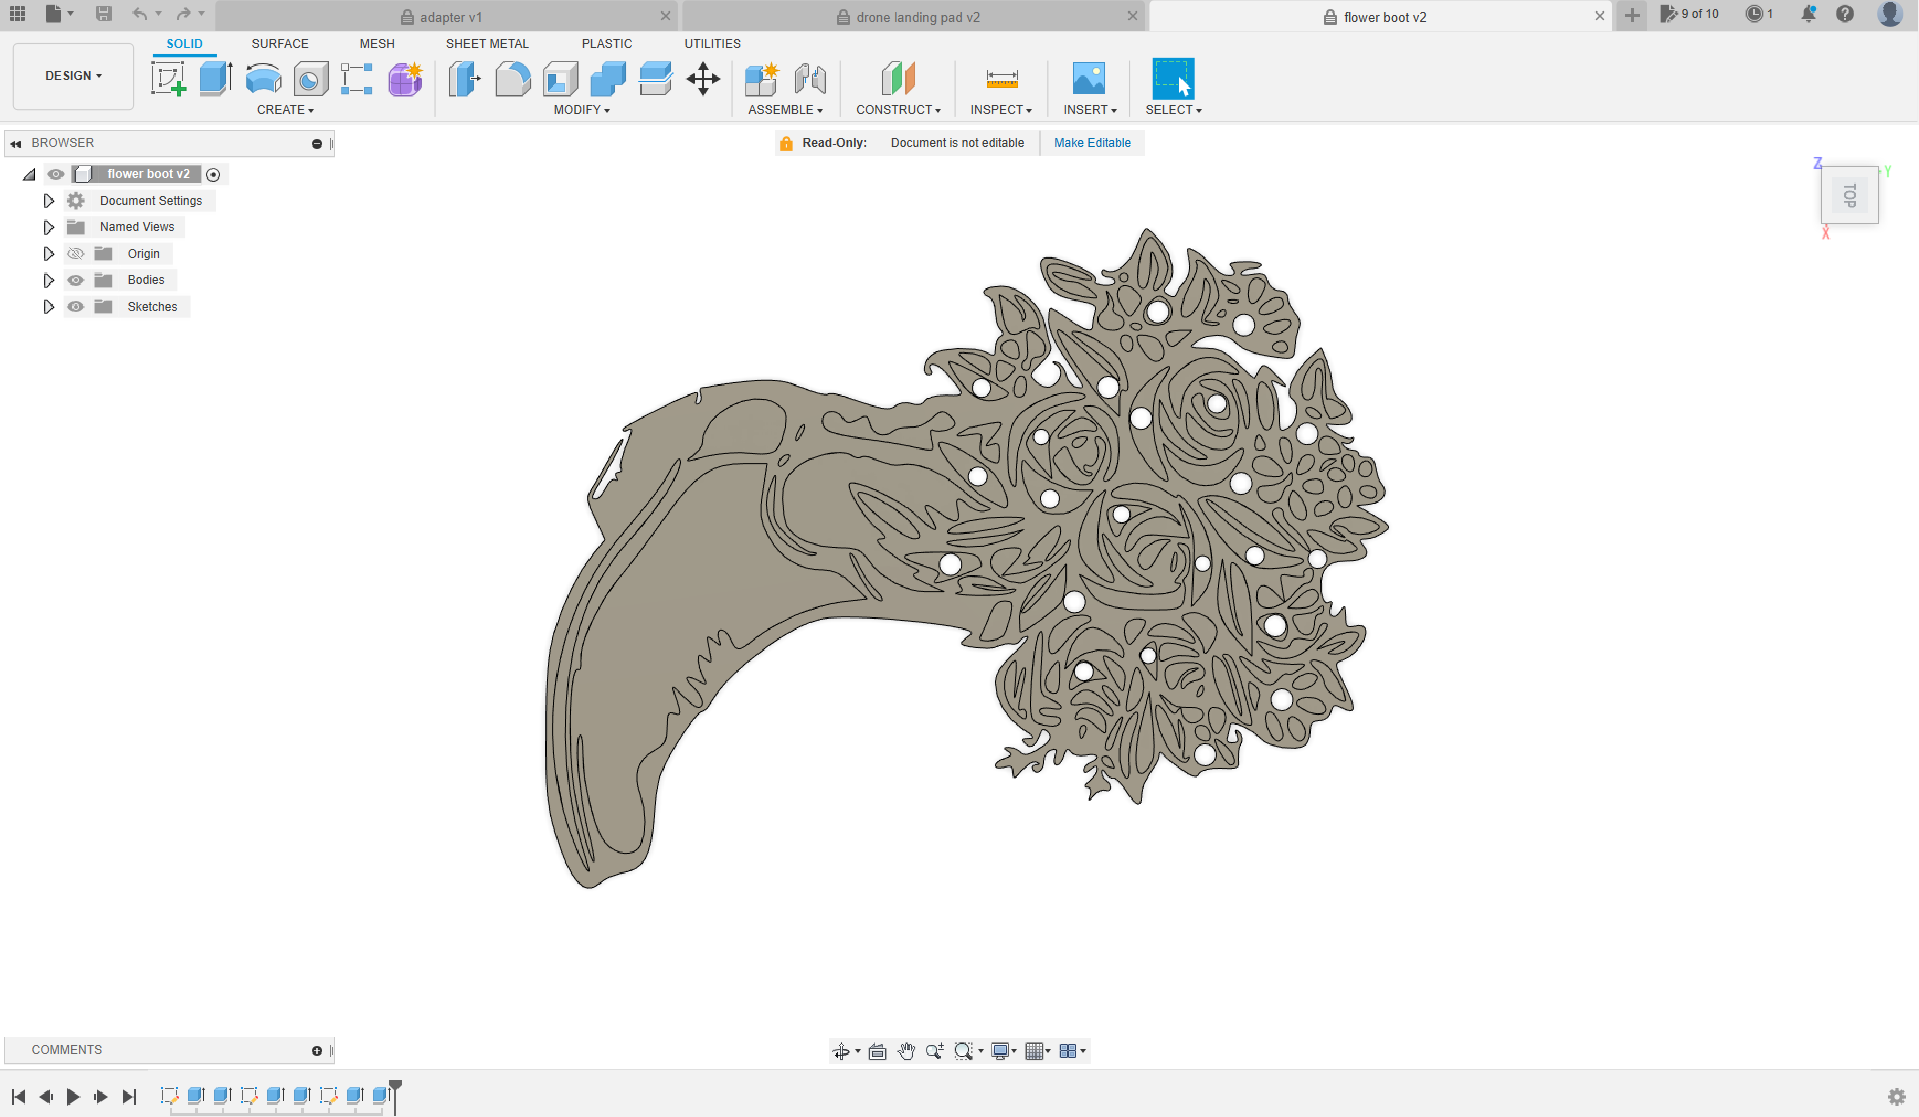Activate flower boot v2 component radio button

[x=213, y=175]
